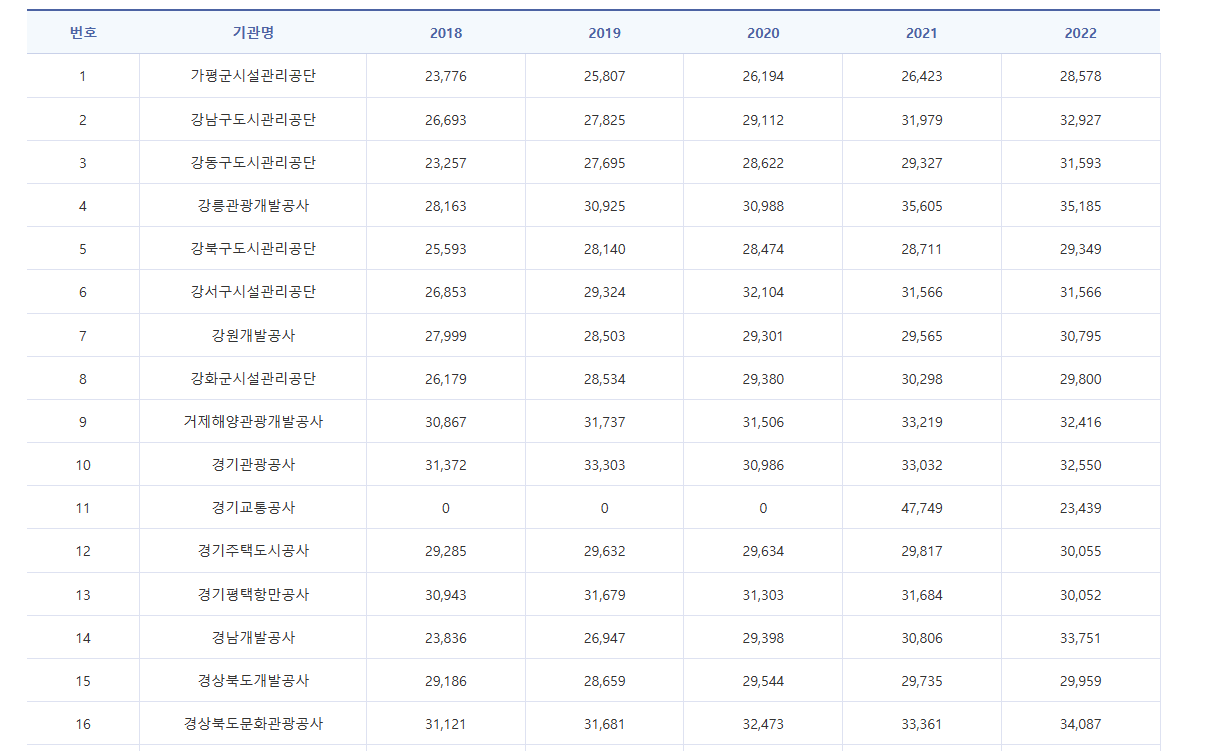Image resolution: width=1217 pixels, height=751 pixels.
Task: Click the value 35,185 in row 4
Action: coord(1081,206)
